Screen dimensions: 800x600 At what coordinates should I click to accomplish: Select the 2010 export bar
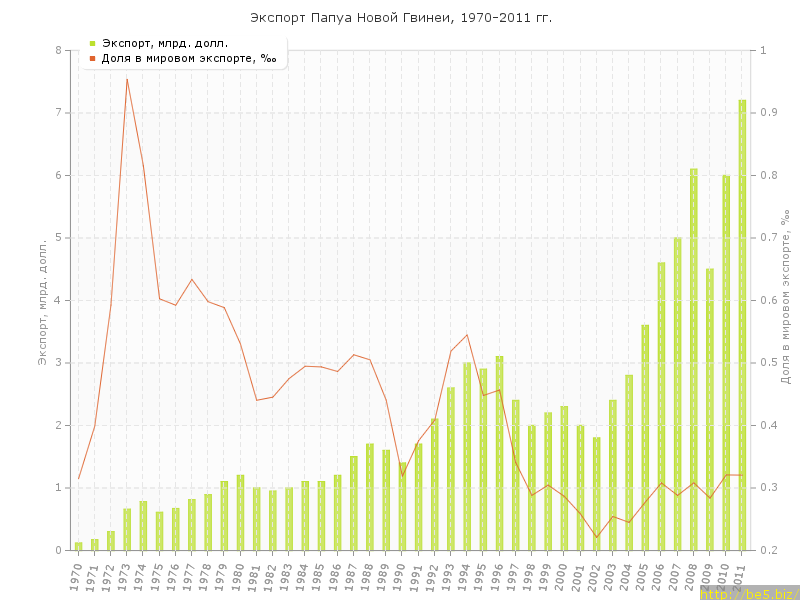726,363
